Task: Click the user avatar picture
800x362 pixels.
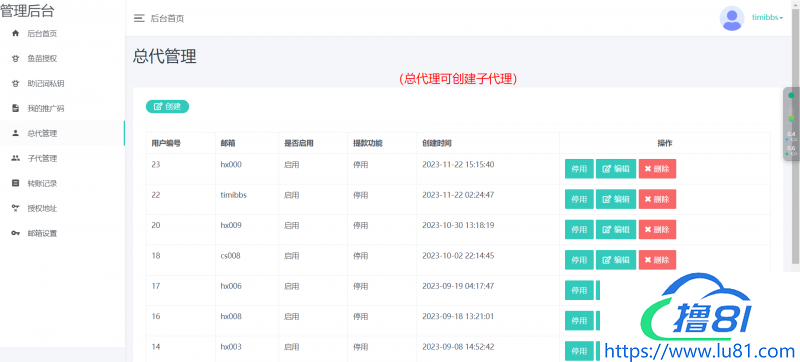Action: [732, 18]
